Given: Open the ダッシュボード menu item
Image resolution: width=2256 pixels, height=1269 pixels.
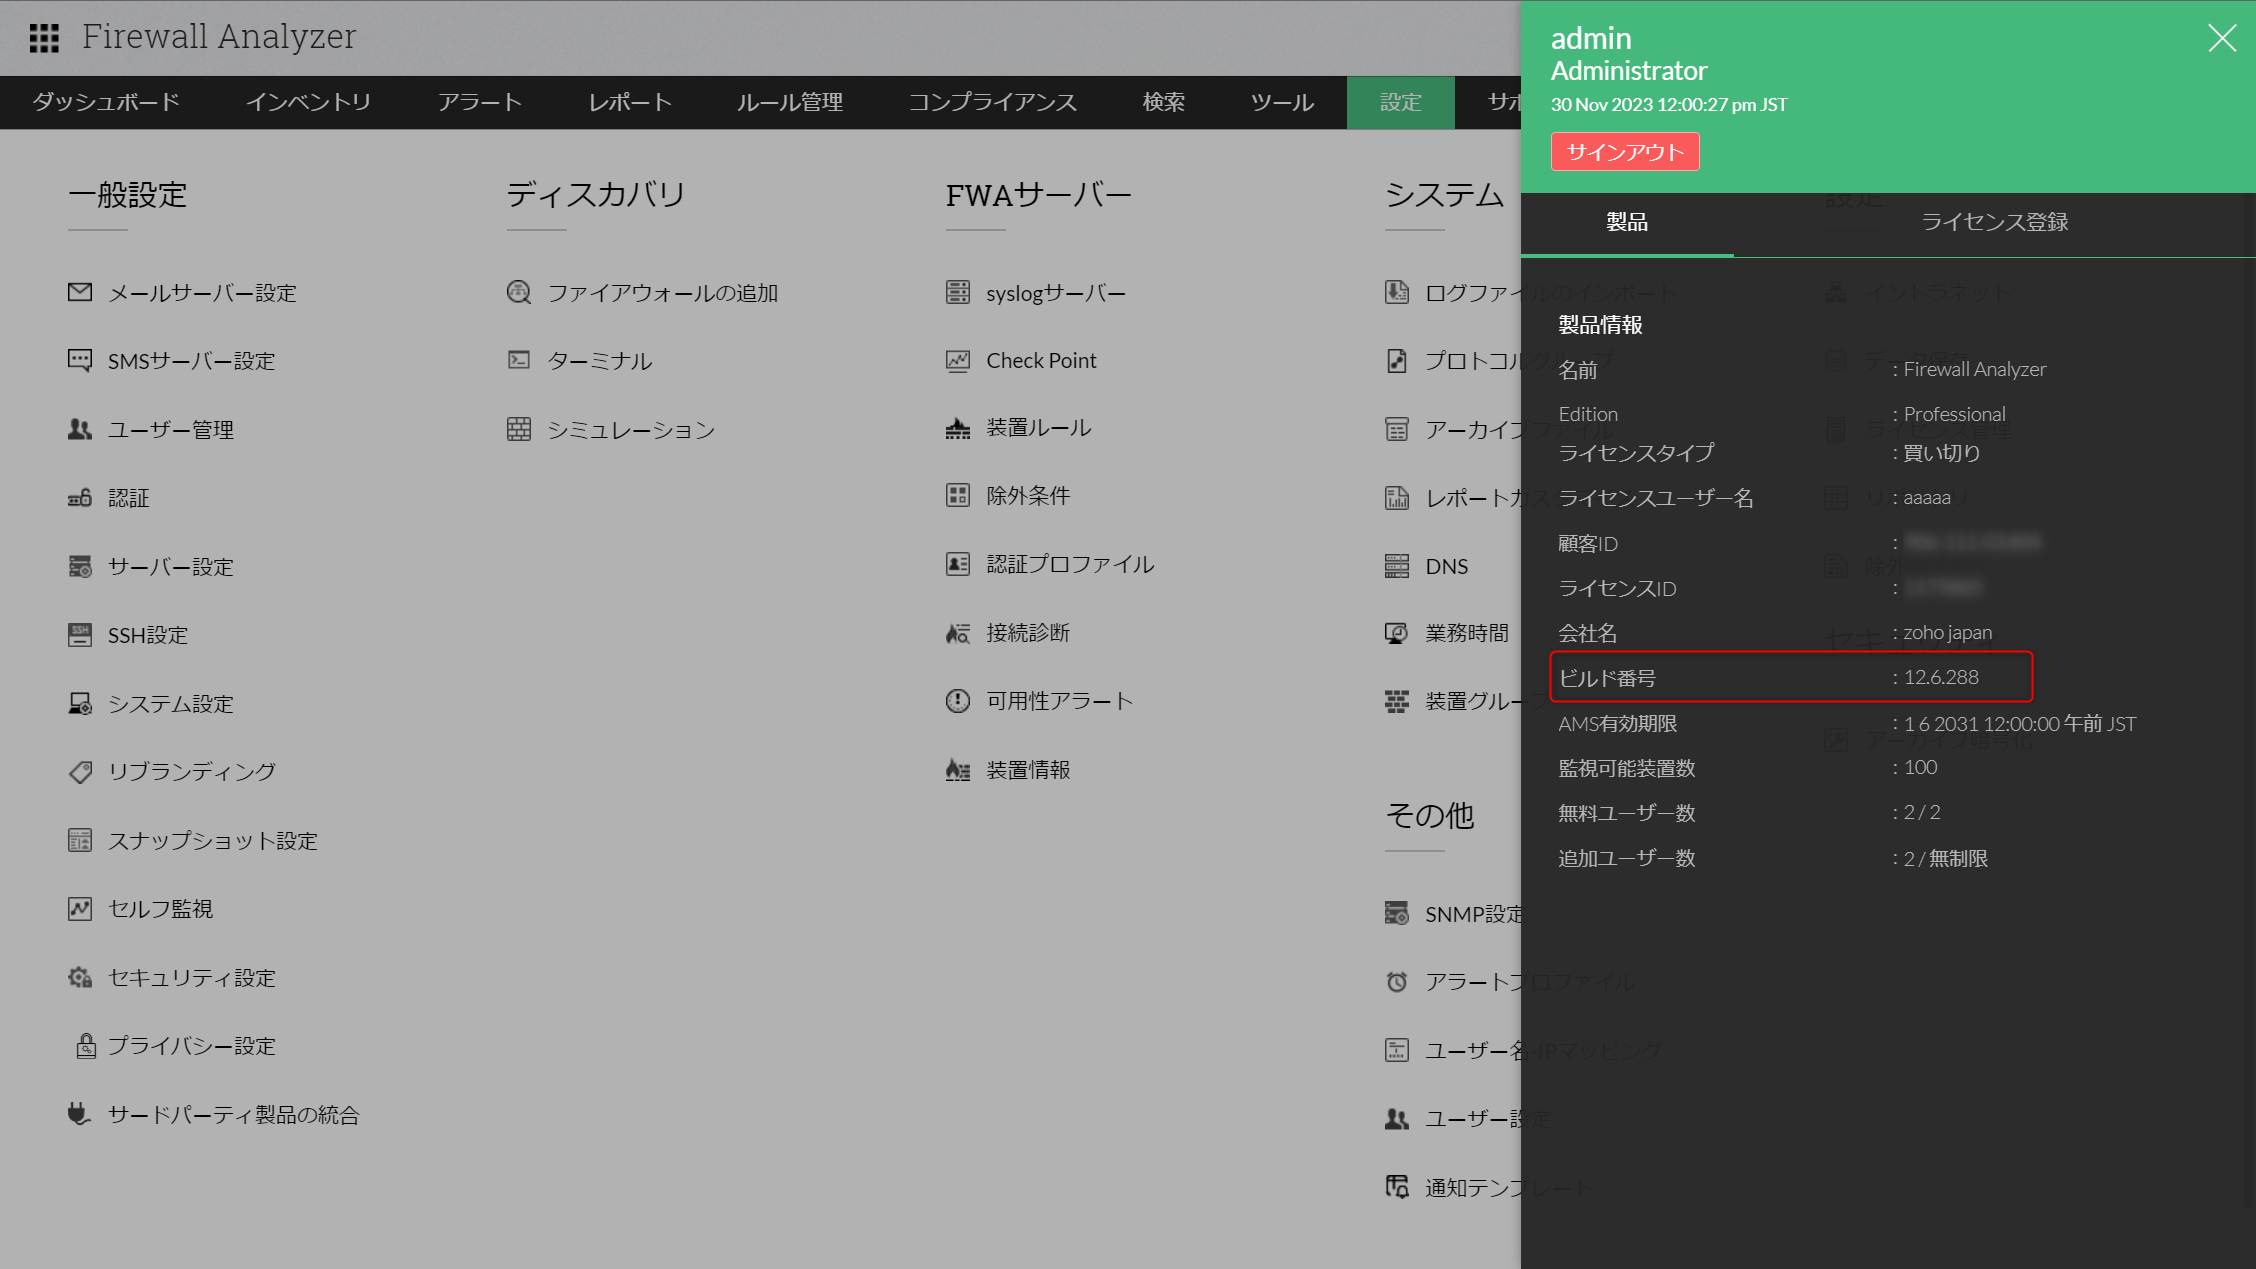Looking at the screenshot, I should [x=106, y=102].
